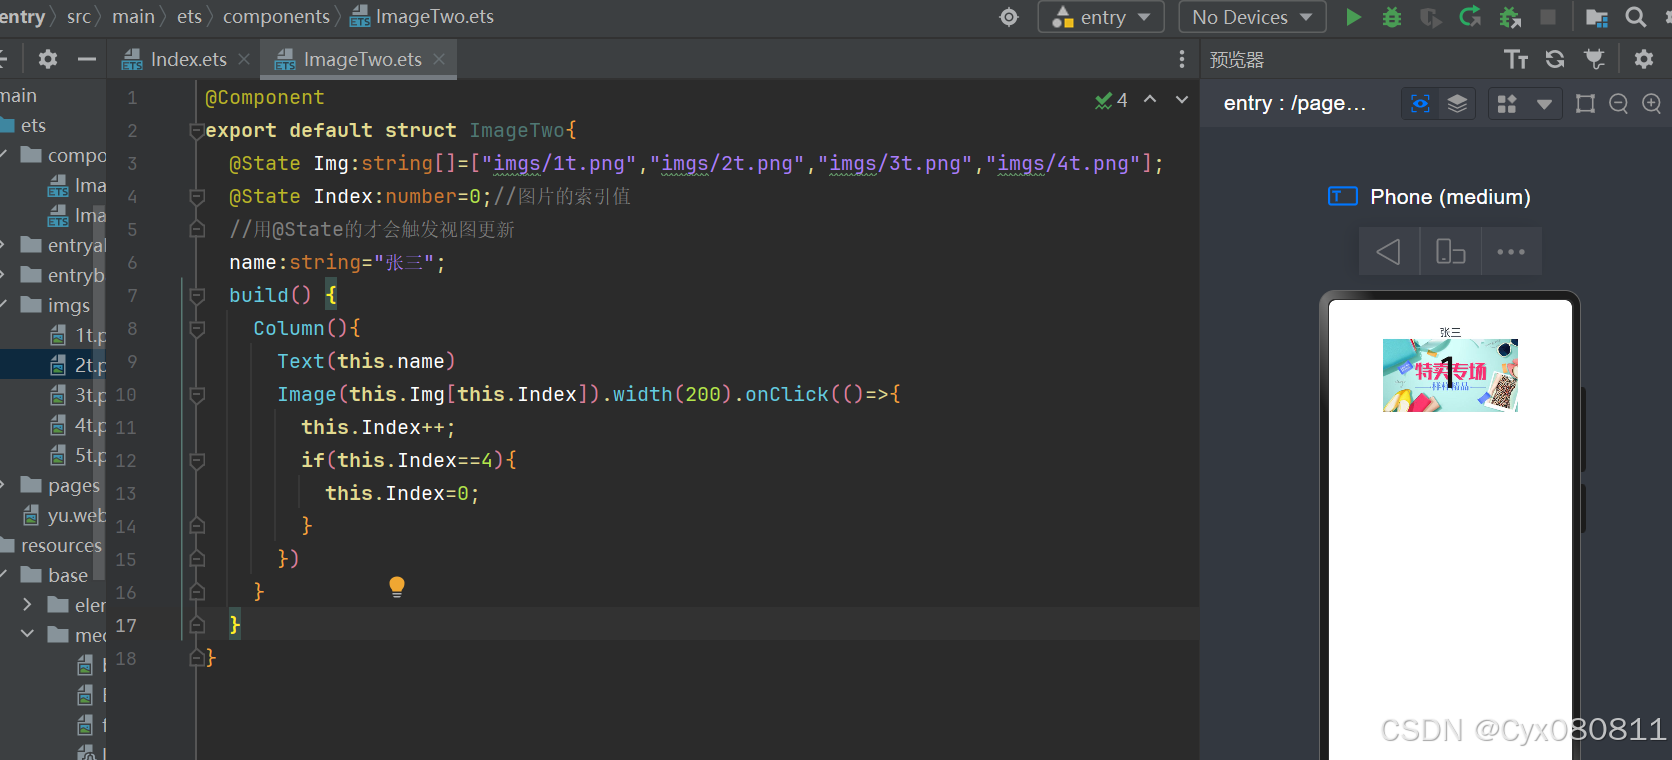Go to next highlighted problem arrow

(1182, 99)
